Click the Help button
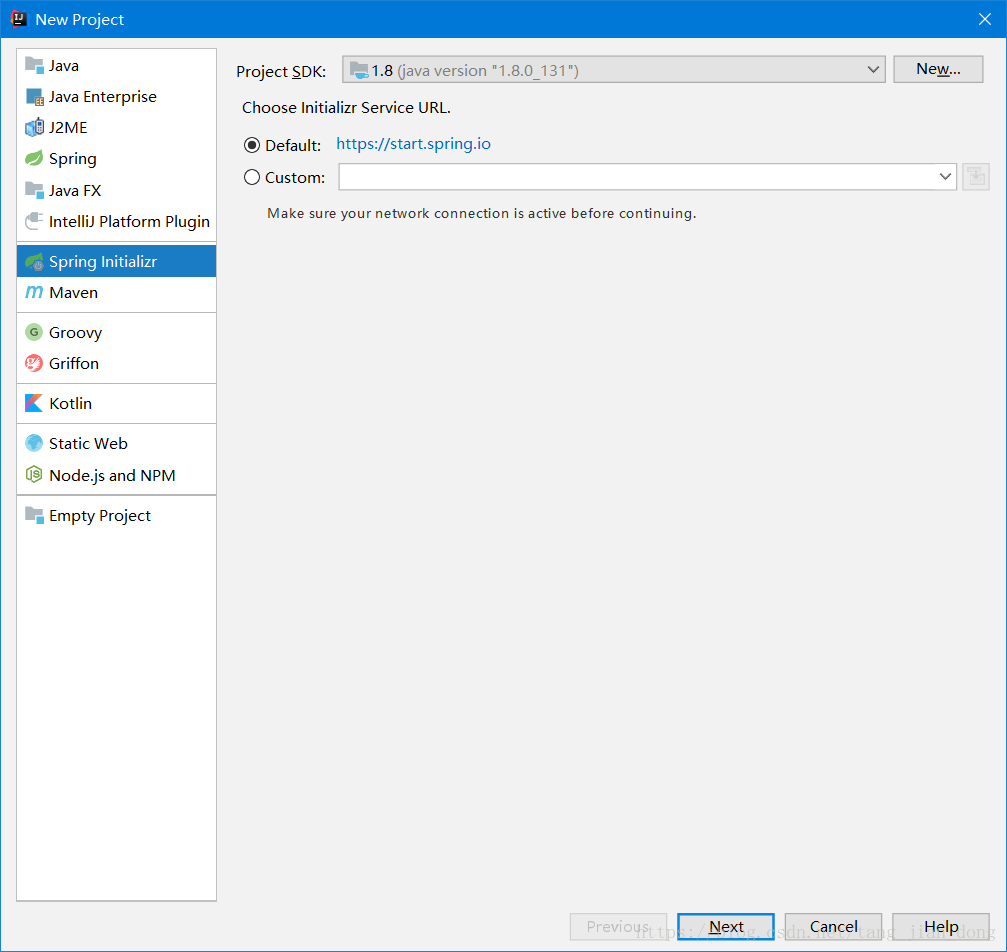 click(941, 926)
